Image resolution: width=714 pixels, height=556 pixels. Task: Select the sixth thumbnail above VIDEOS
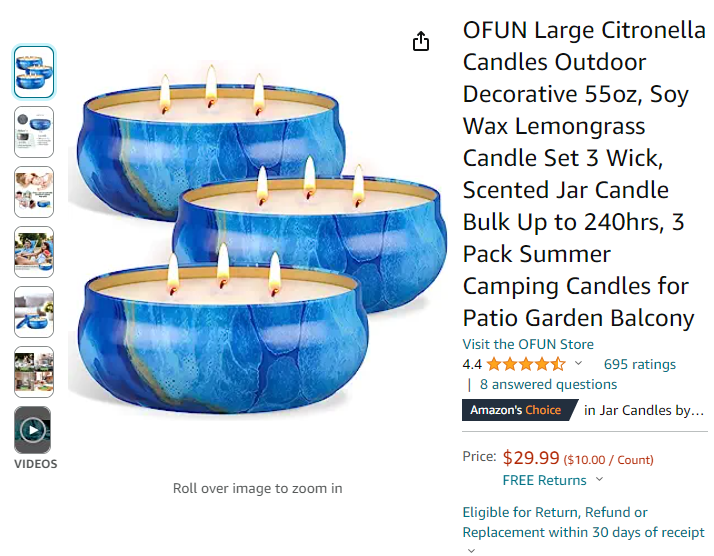click(x=34, y=372)
